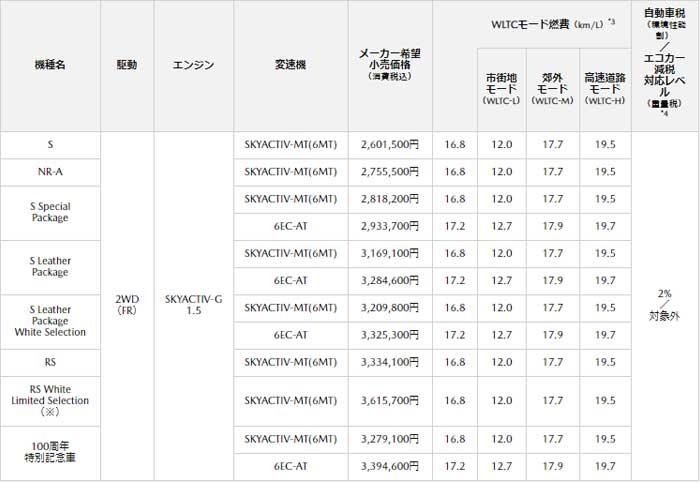The width and height of the screenshot is (700, 483).
Task: Select the 100周年特別記念車 model cell
Action: click(50, 452)
